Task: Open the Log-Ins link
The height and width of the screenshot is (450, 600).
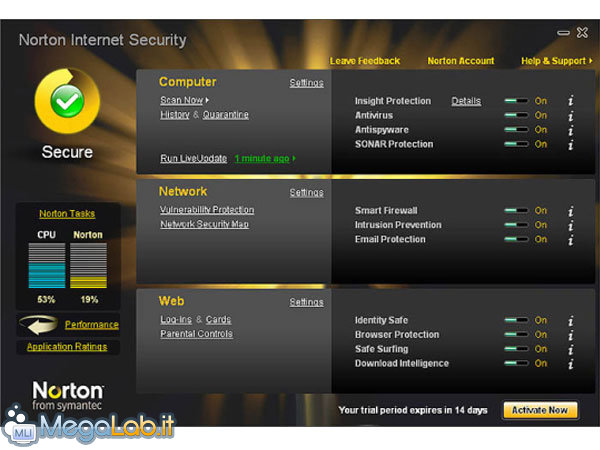Action: [x=176, y=320]
